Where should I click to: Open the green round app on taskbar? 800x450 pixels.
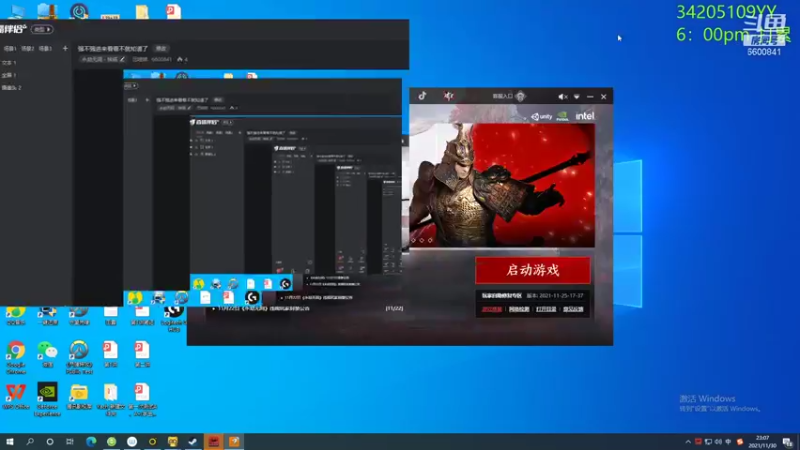point(112,441)
